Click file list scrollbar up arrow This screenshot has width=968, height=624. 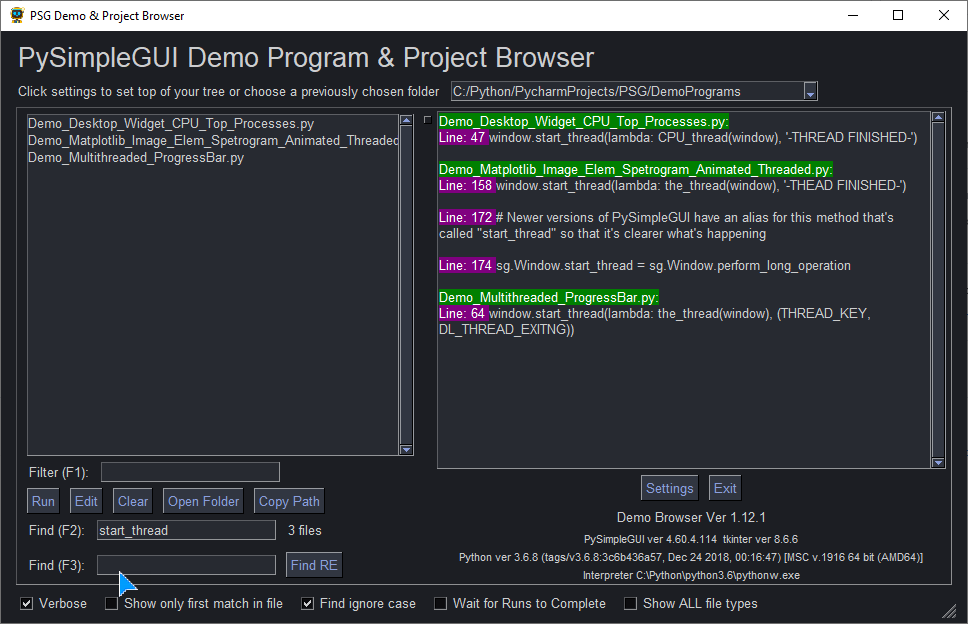406,120
